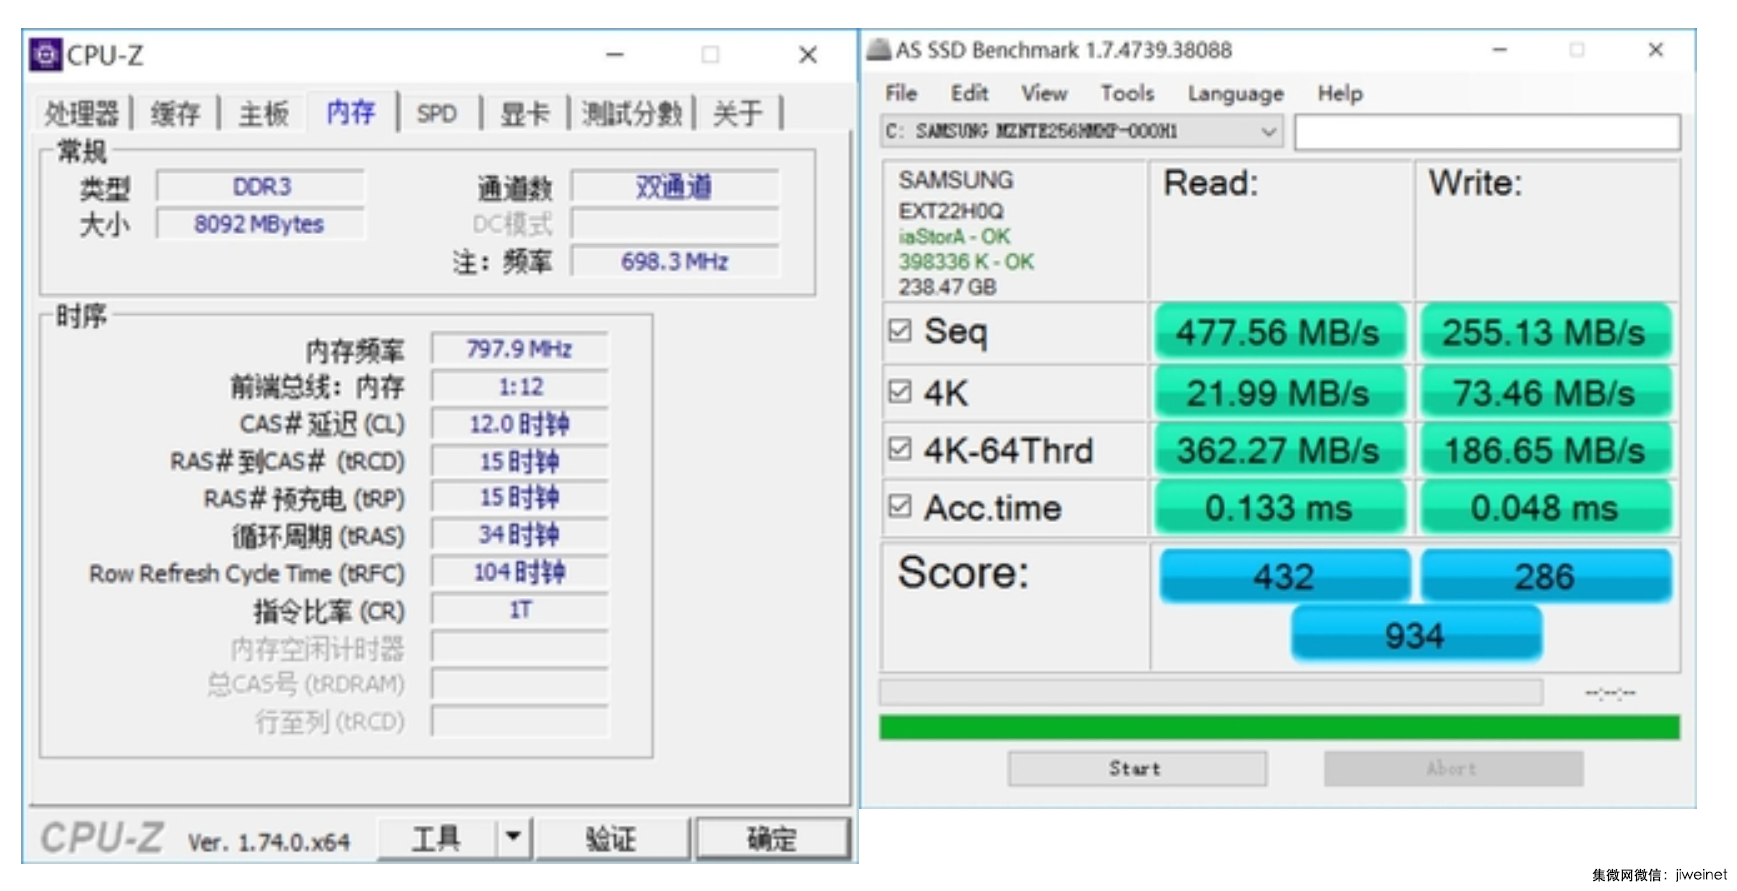1737x891 pixels.
Task: Toggle the Acc.time test checkbox
Action: [900, 506]
